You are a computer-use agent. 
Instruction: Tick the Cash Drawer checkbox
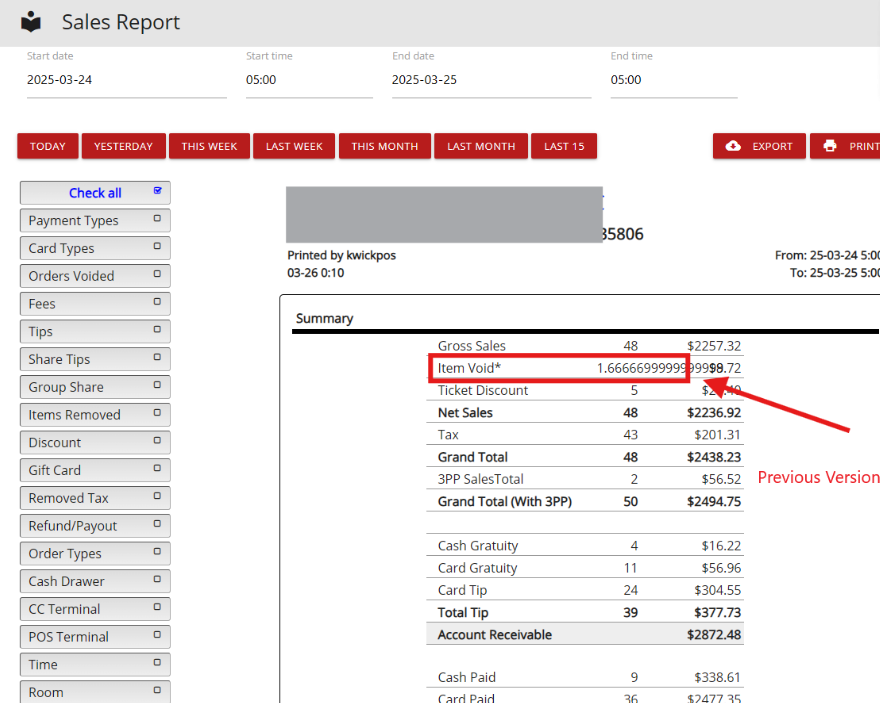tap(157, 579)
